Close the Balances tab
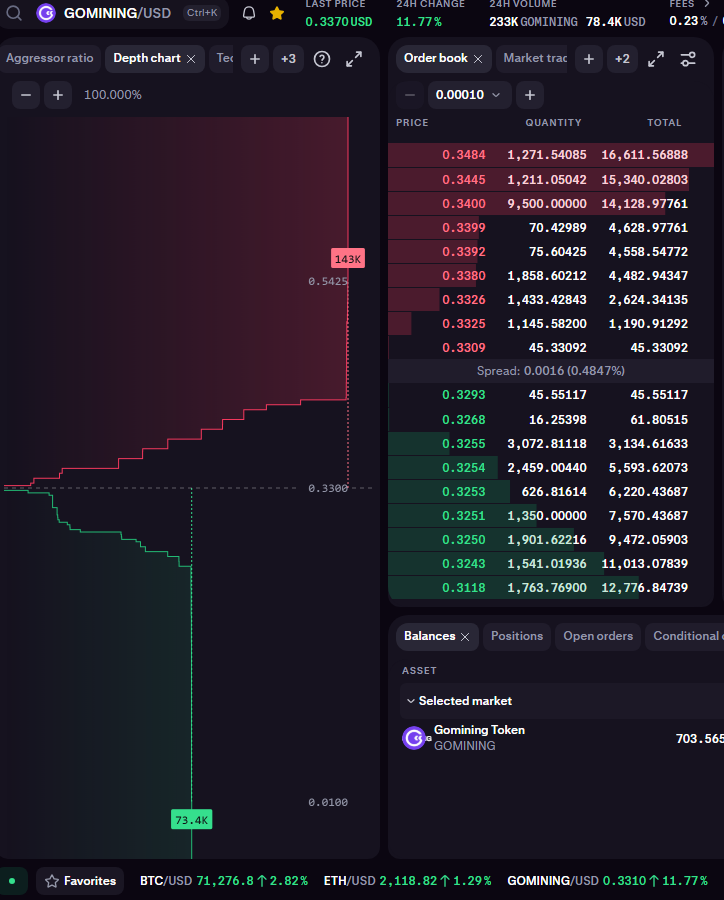 point(465,637)
